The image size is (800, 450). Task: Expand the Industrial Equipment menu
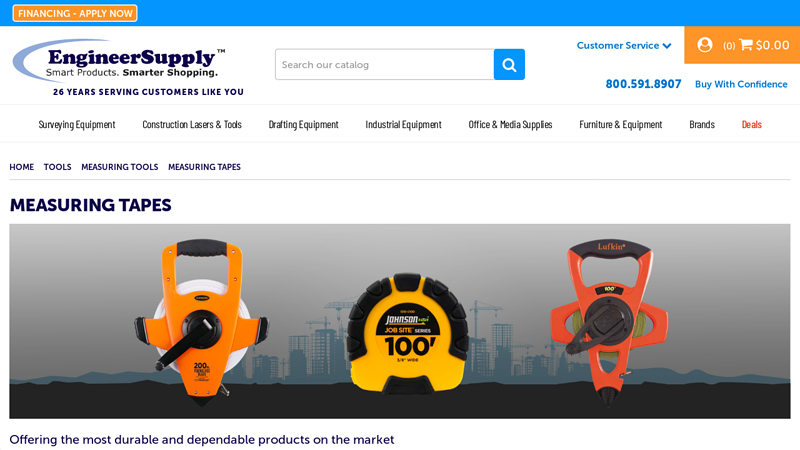pyautogui.click(x=403, y=125)
